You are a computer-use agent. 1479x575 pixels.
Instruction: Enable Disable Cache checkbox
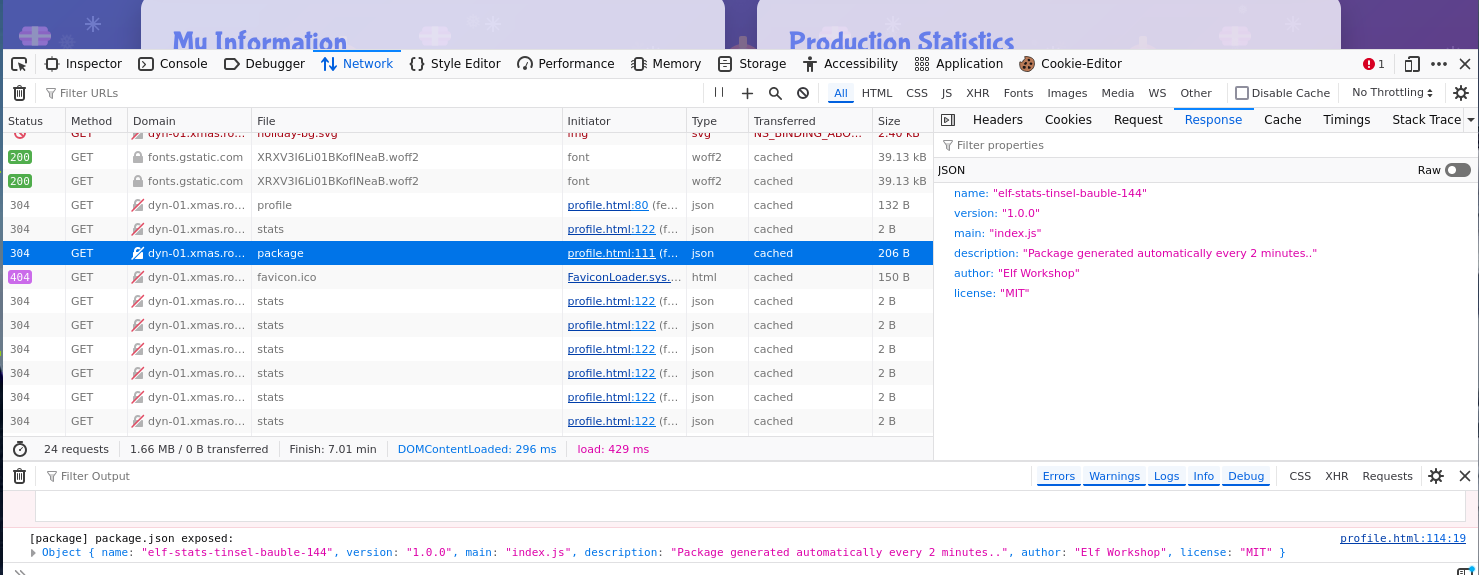(1242, 93)
